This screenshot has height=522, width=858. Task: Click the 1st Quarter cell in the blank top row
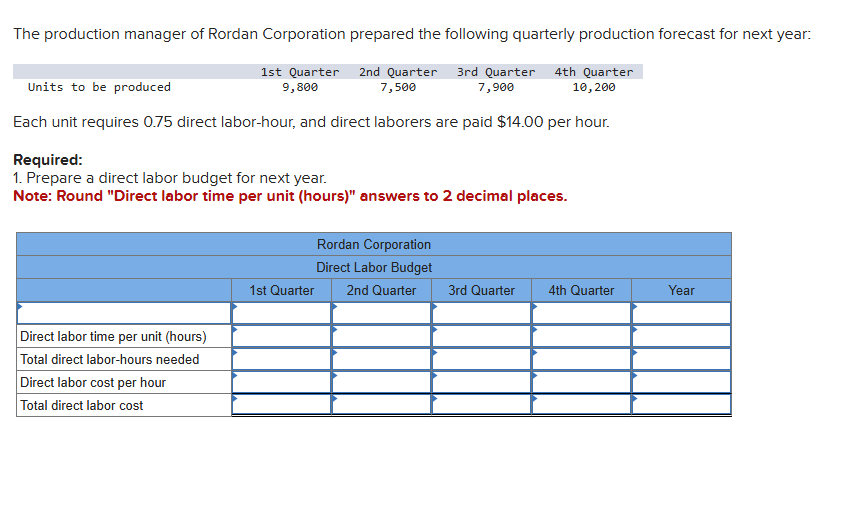(281, 313)
